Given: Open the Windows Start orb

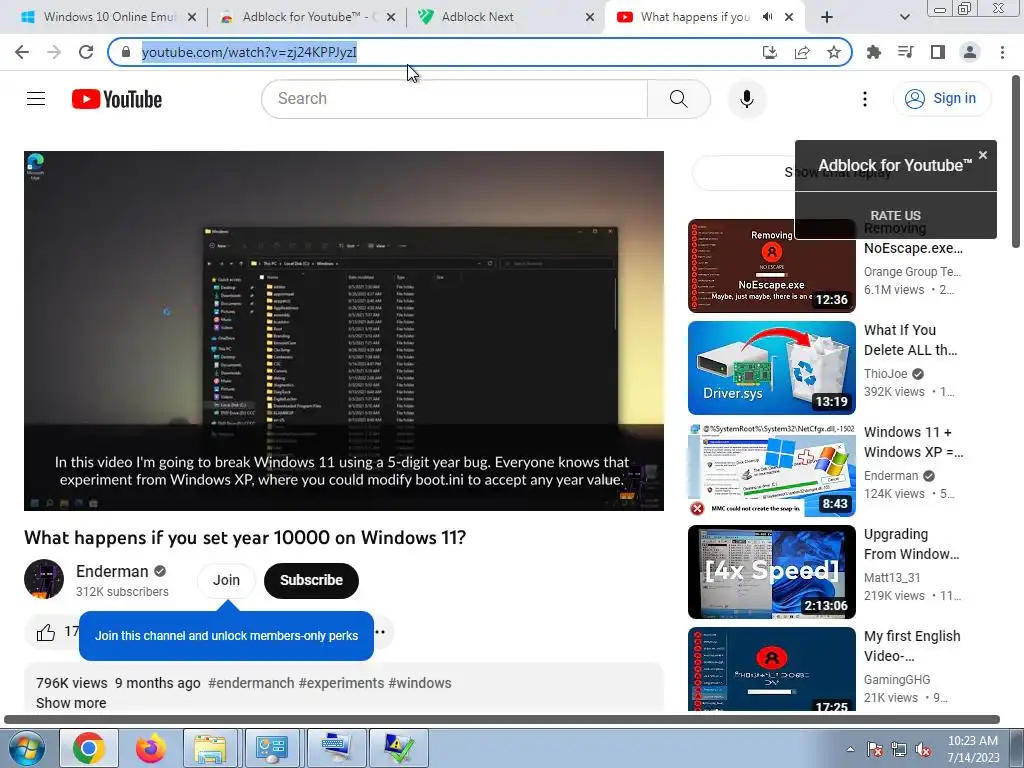Looking at the screenshot, I should (26, 748).
